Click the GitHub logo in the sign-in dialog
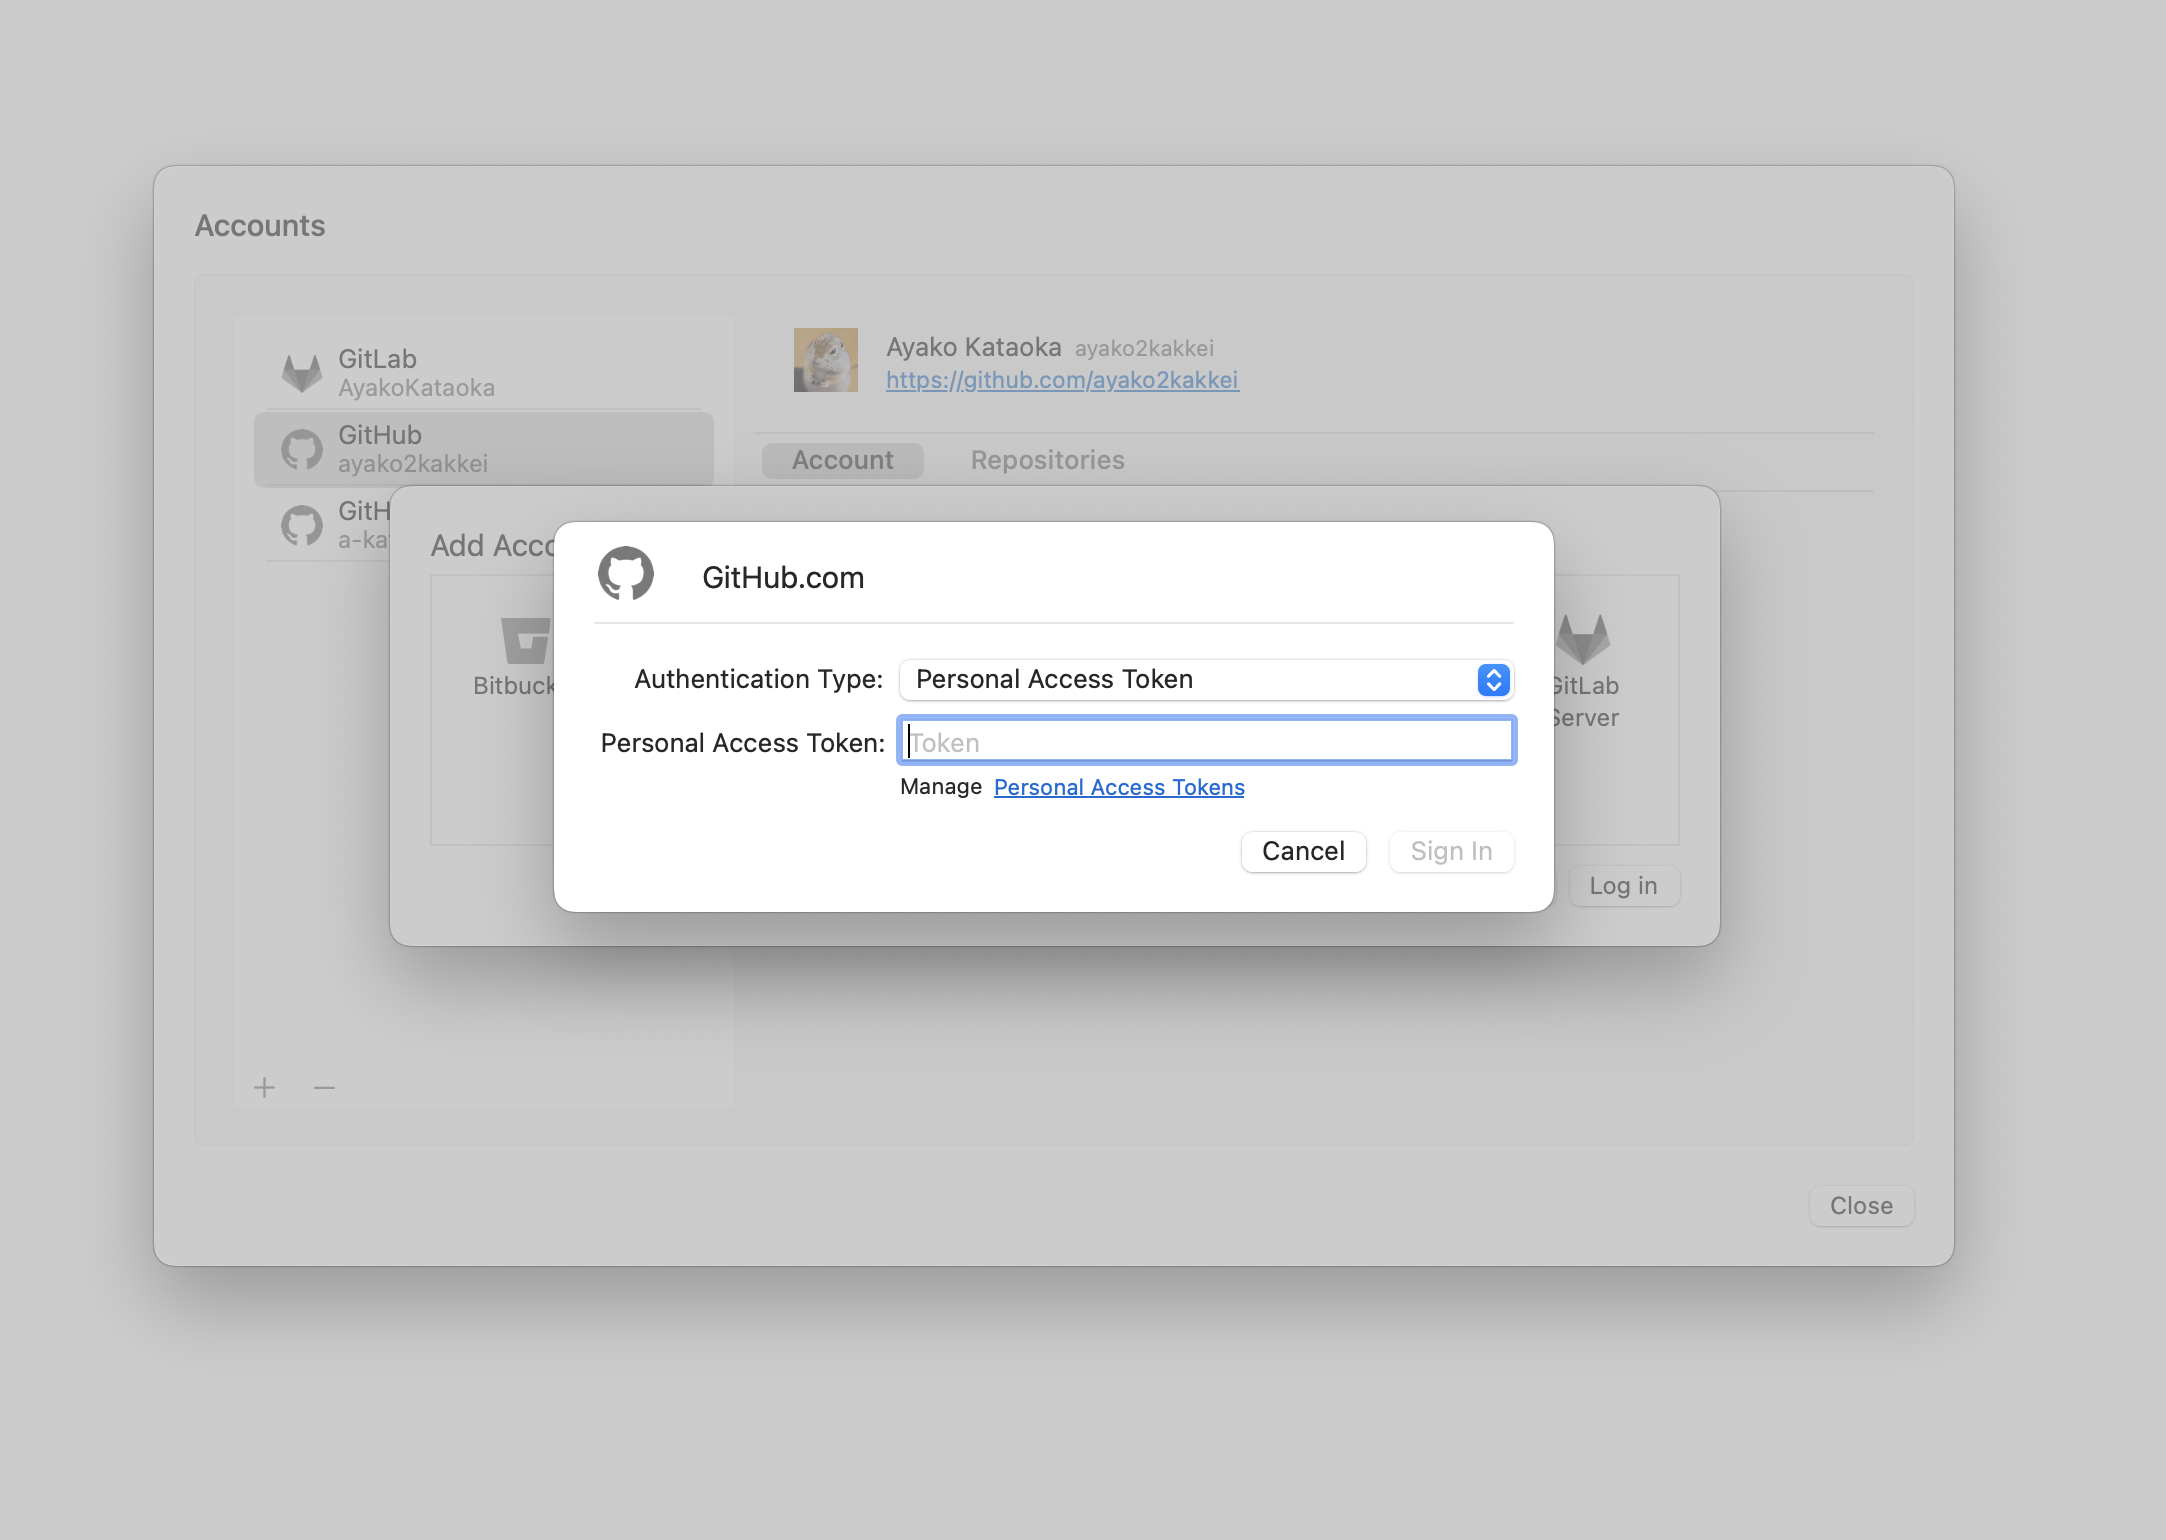The height and width of the screenshot is (1540, 2166). pyautogui.click(x=626, y=574)
